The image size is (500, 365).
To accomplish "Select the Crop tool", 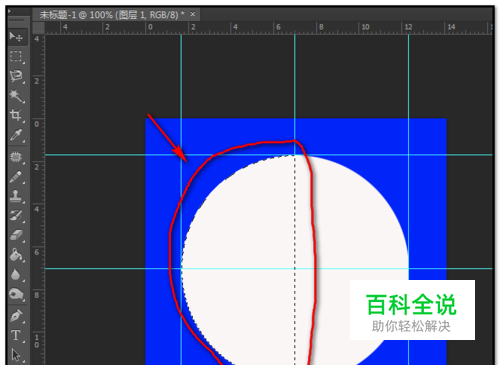I will click(16, 115).
